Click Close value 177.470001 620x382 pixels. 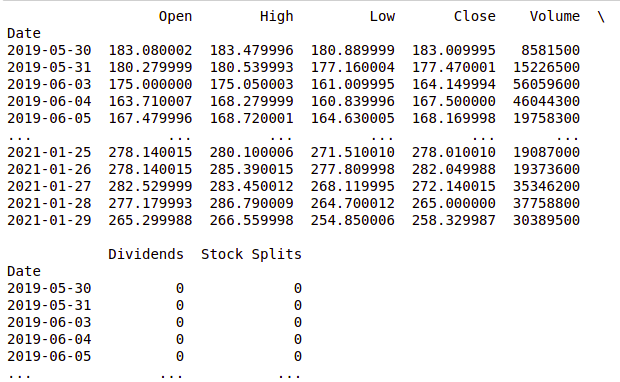[x=454, y=67]
